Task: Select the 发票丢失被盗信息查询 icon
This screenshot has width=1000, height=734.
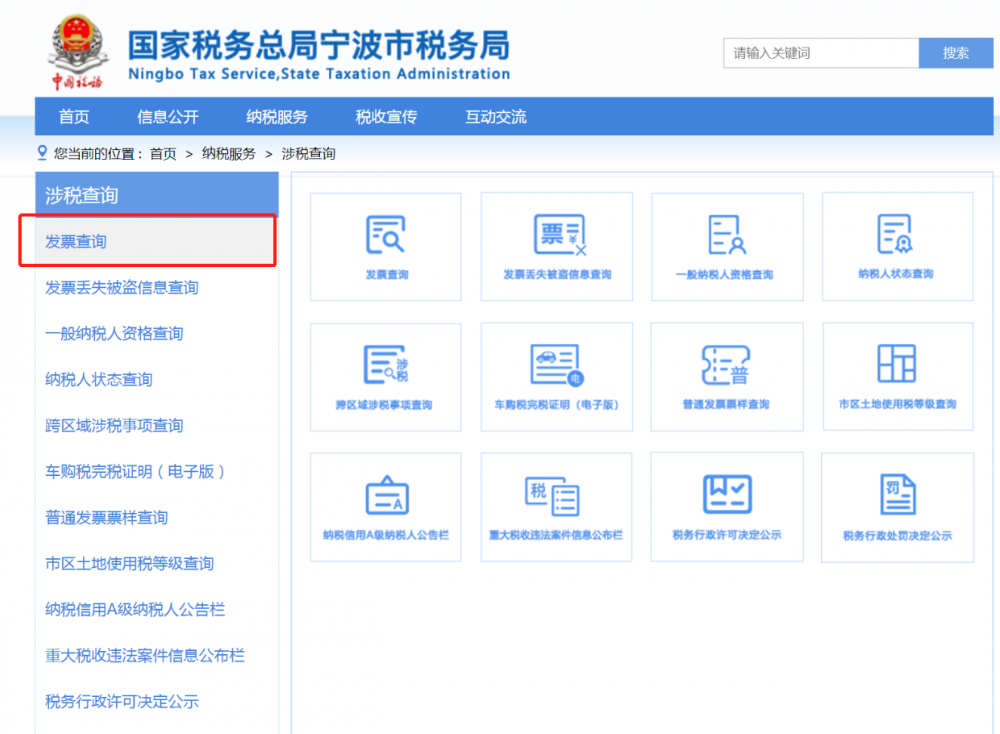Action: tap(556, 246)
